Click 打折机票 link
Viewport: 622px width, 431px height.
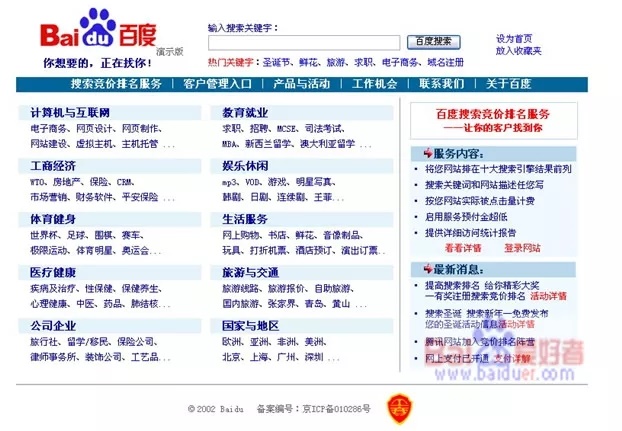tap(268, 251)
